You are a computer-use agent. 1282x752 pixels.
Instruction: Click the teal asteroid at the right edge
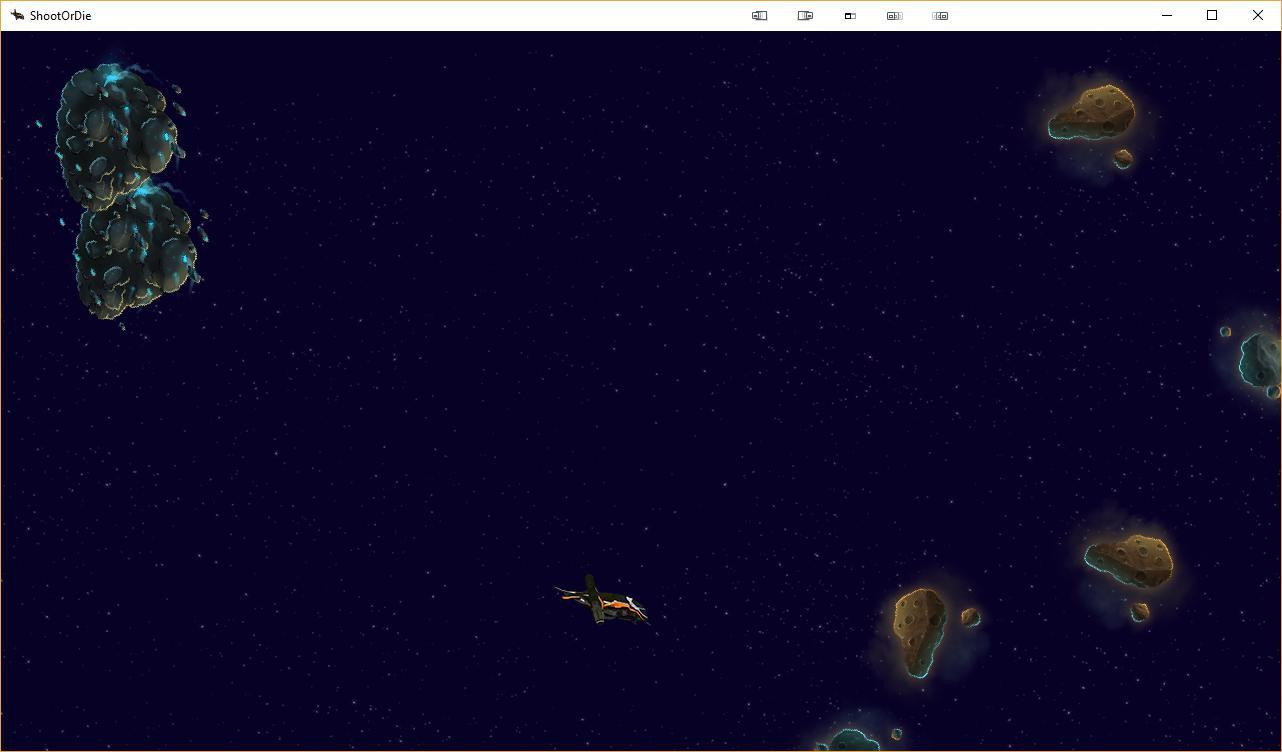click(x=1261, y=359)
